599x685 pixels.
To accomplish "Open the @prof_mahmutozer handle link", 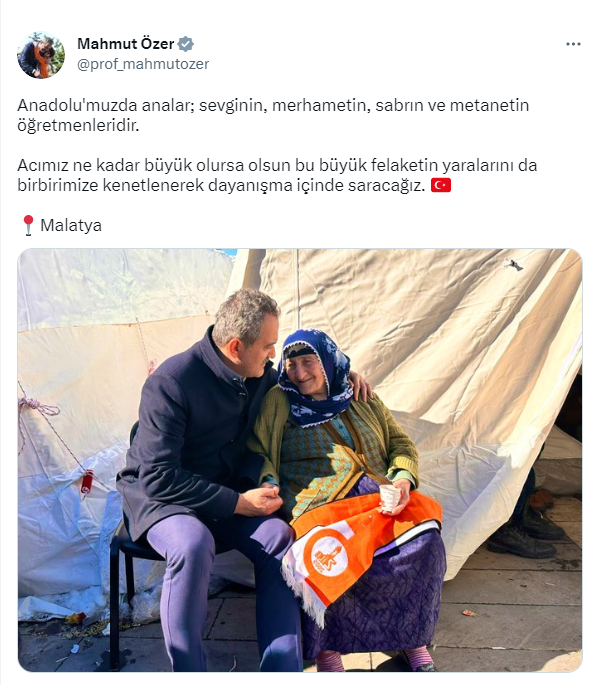I will point(143,64).
